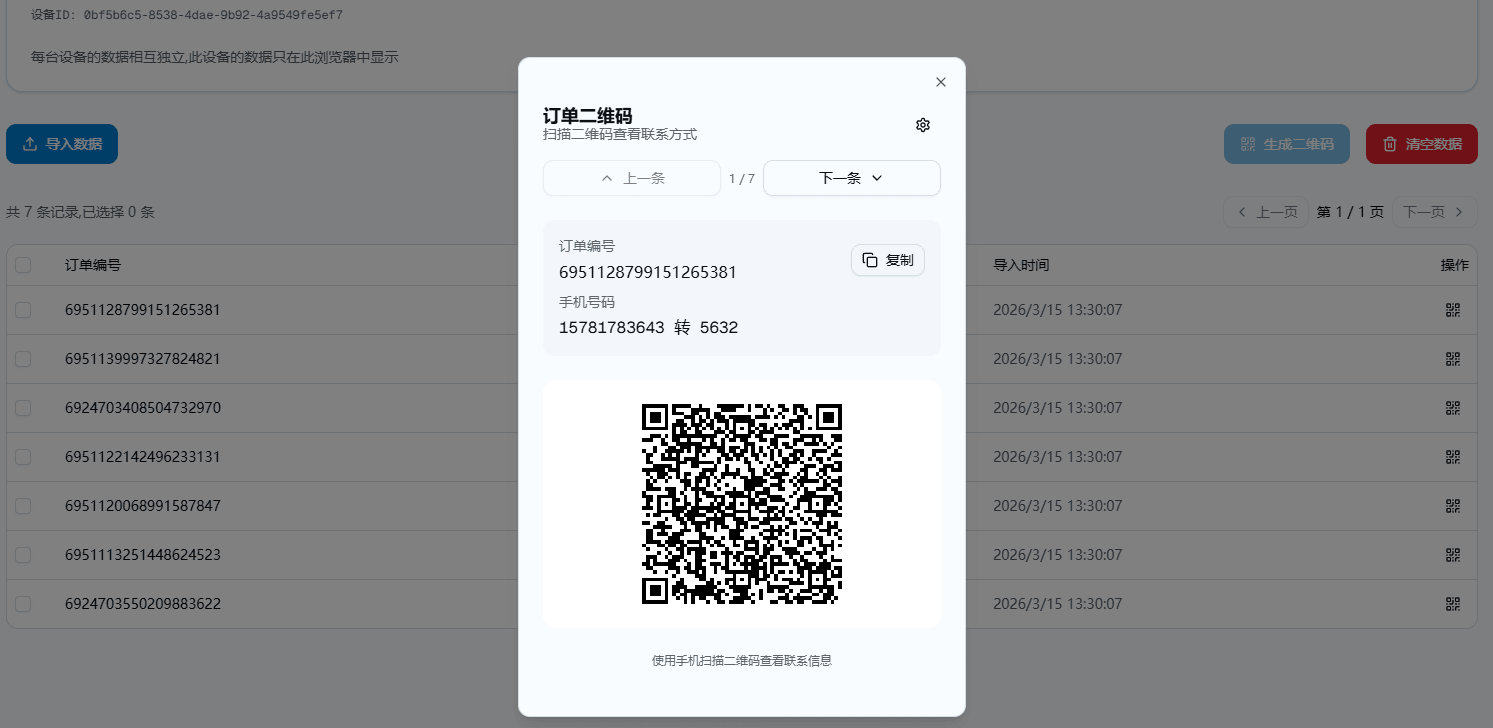Screen dimensions: 1493x728
Task: Open QR icon for order 6924703408504732970
Action: point(1453,408)
